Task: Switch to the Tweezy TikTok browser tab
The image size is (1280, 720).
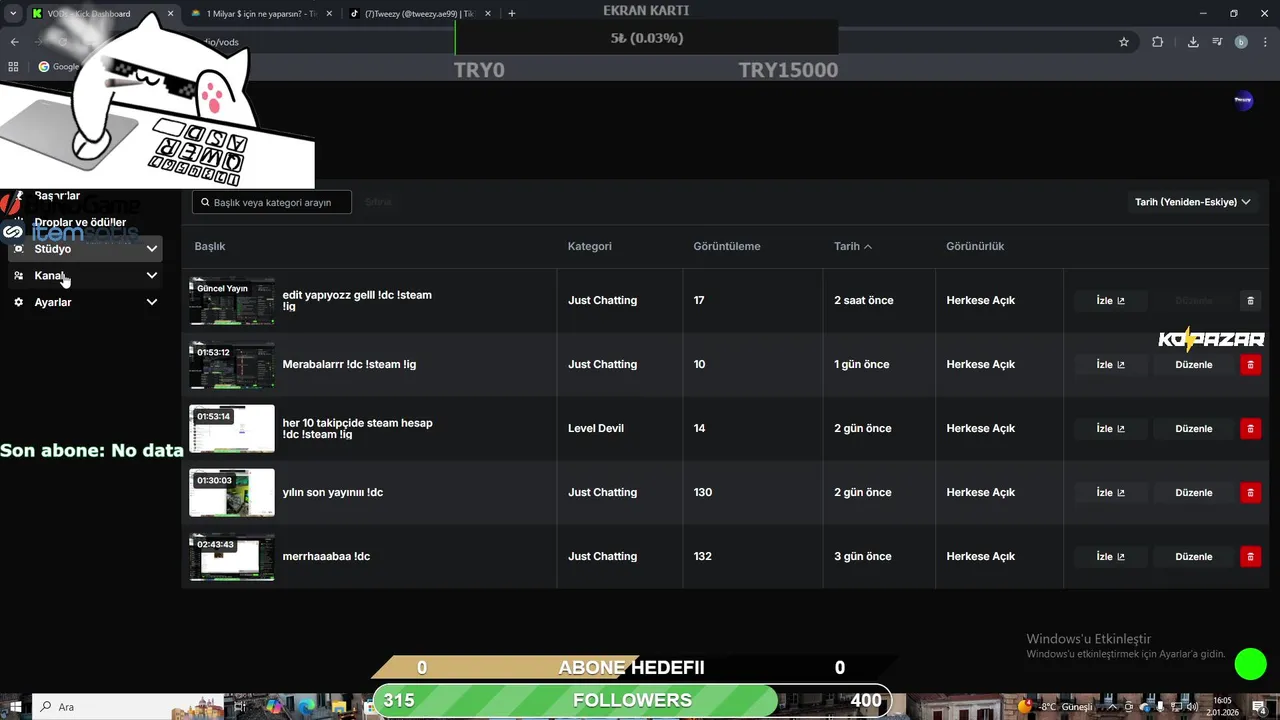Action: coord(418,13)
